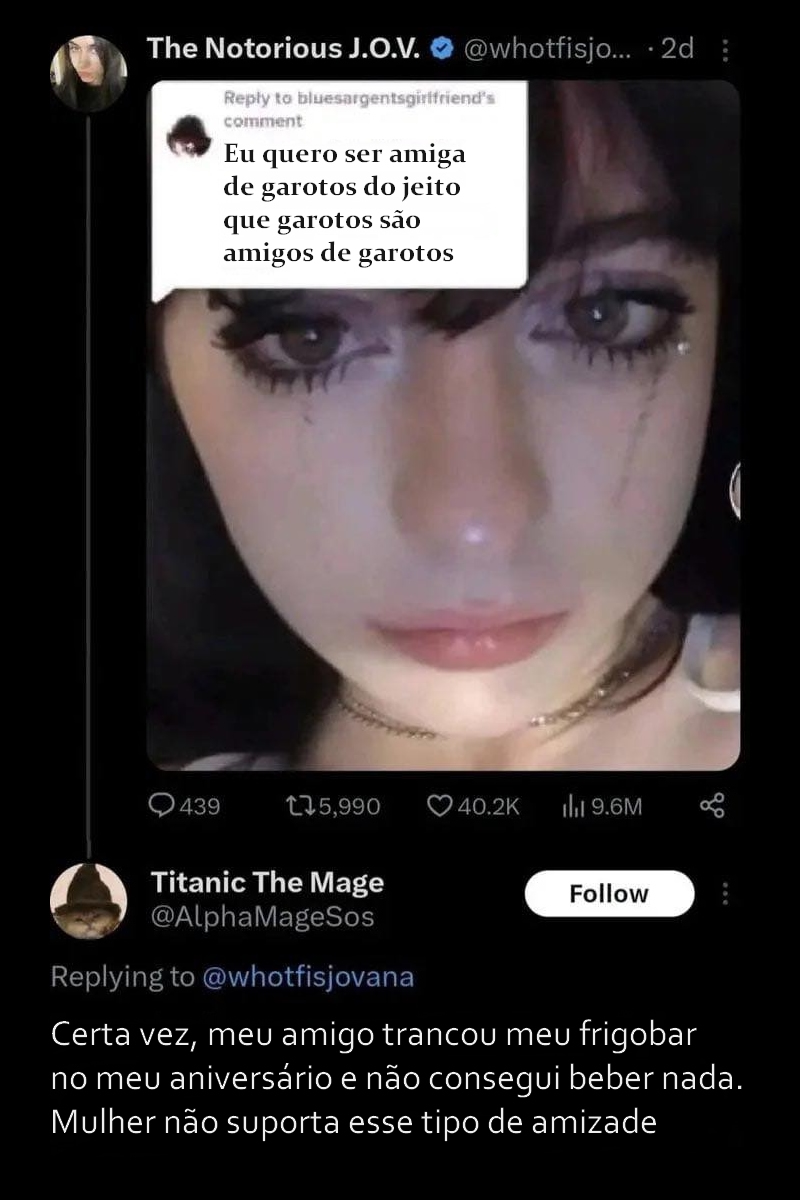800x1200 pixels.
Task: Tap the share icon under the tweet
Action: 711,806
